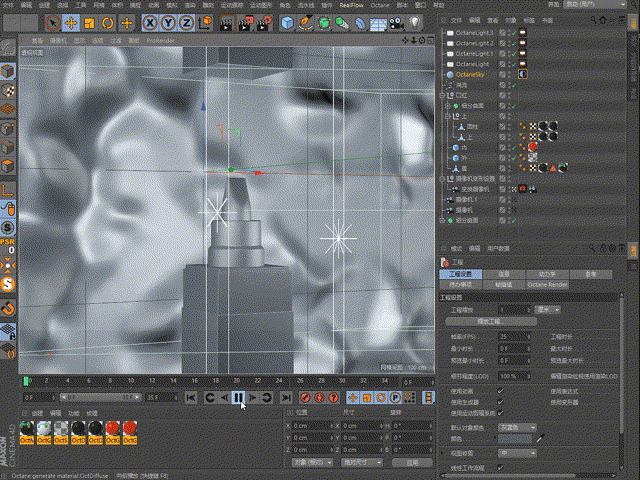Open coordinate size mode dropdown

(362, 462)
